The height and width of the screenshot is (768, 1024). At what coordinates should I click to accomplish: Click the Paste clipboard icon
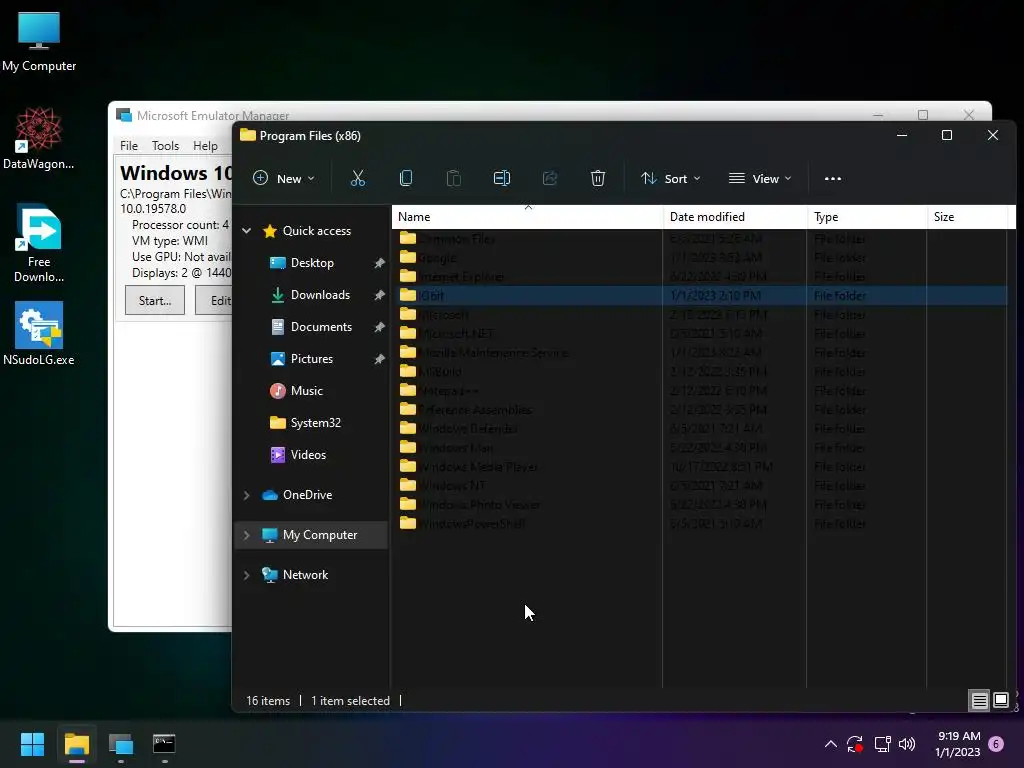click(x=453, y=178)
